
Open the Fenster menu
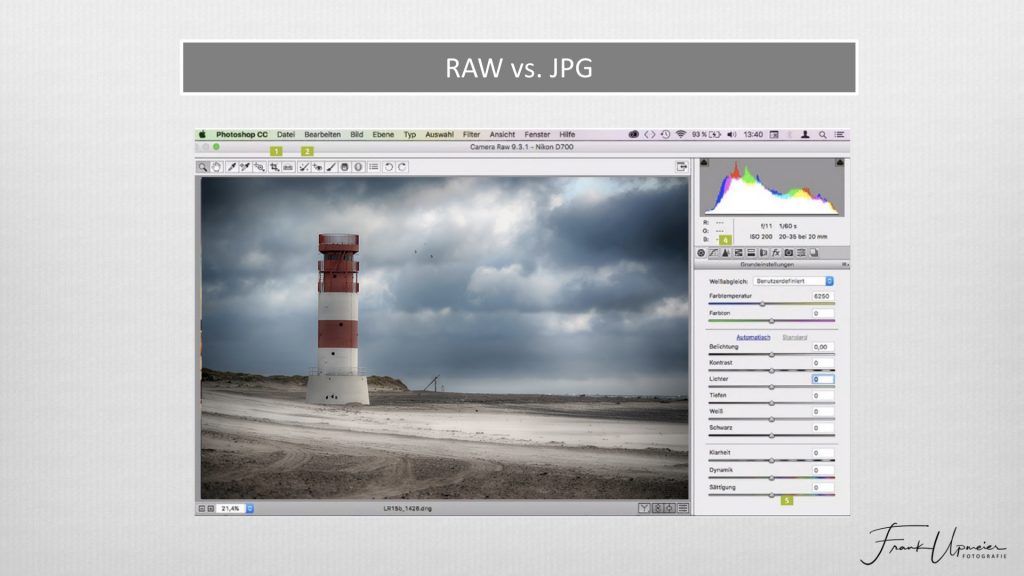pyautogui.click(x=537, y=135)
